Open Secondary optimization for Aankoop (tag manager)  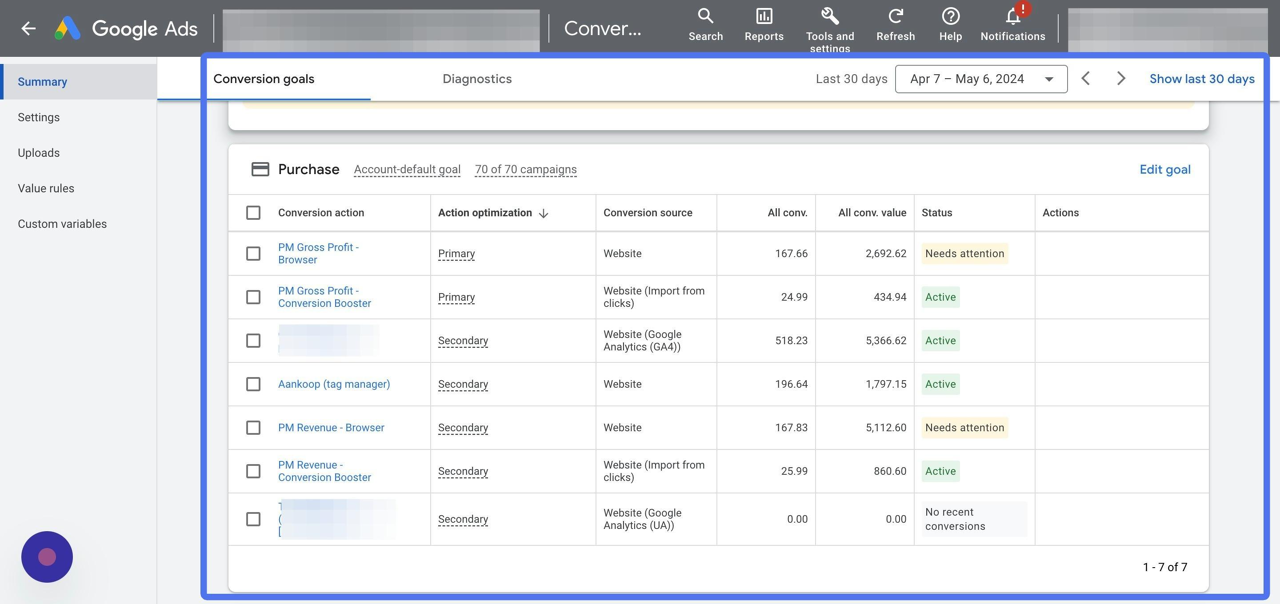click(463, 384)
